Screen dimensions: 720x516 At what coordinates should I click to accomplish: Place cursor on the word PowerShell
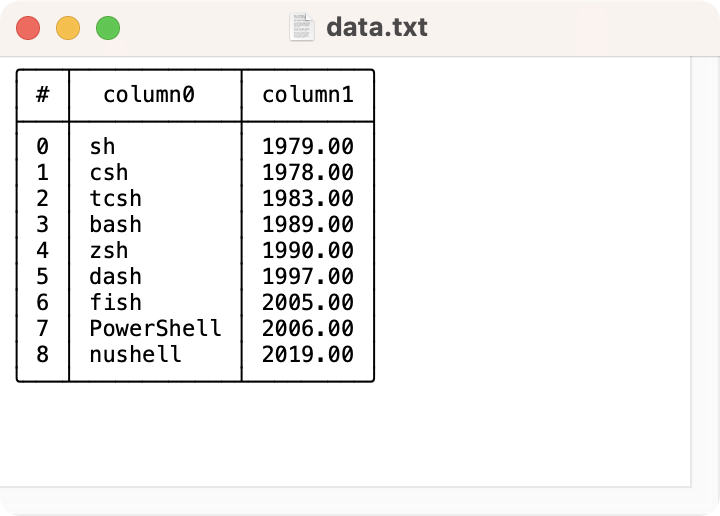coord(155,328)
